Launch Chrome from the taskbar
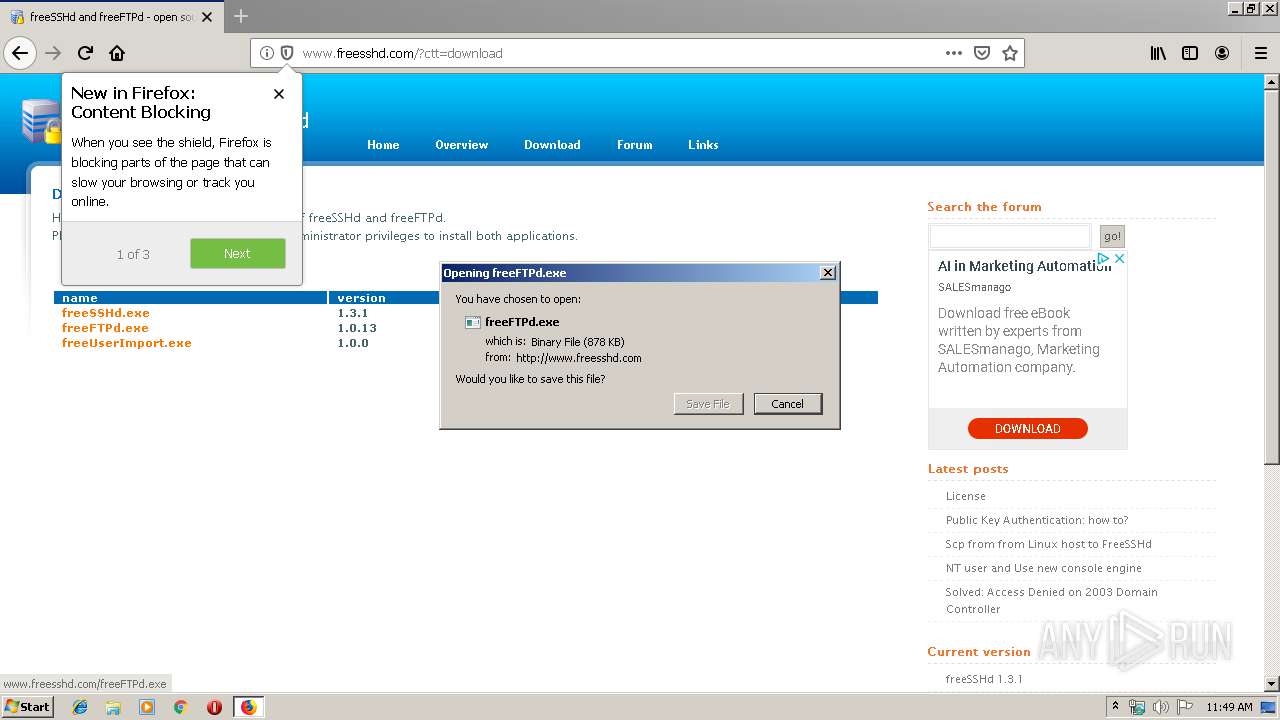 (181, 707)
